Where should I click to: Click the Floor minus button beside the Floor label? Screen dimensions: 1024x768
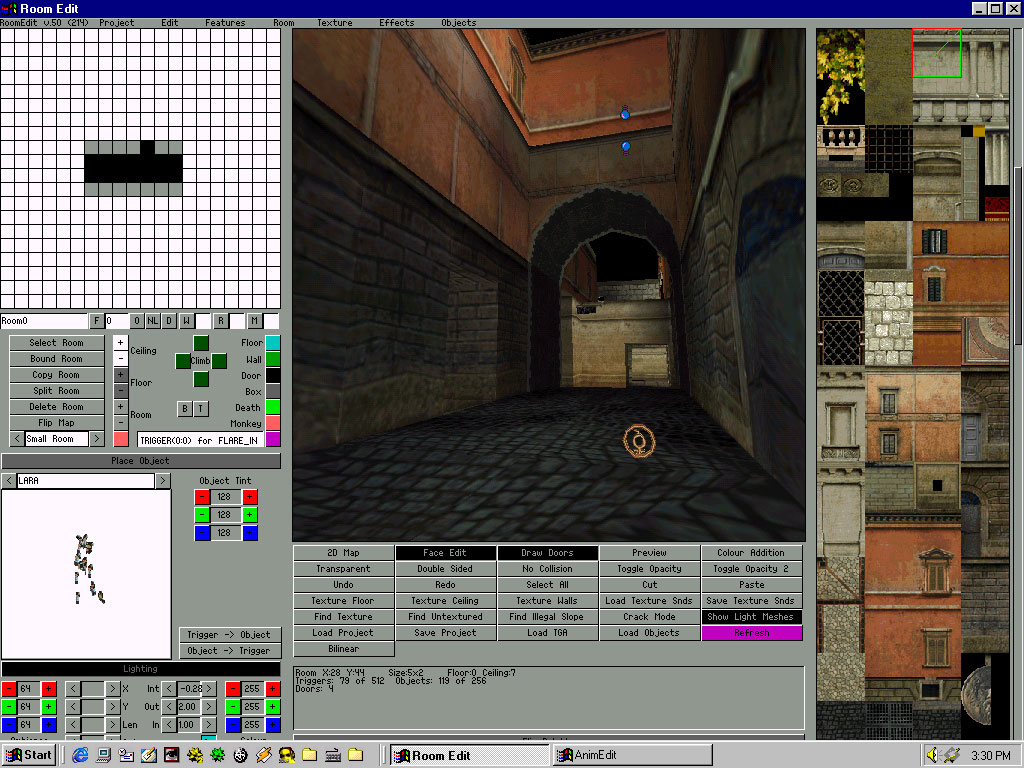pos(121,391)
